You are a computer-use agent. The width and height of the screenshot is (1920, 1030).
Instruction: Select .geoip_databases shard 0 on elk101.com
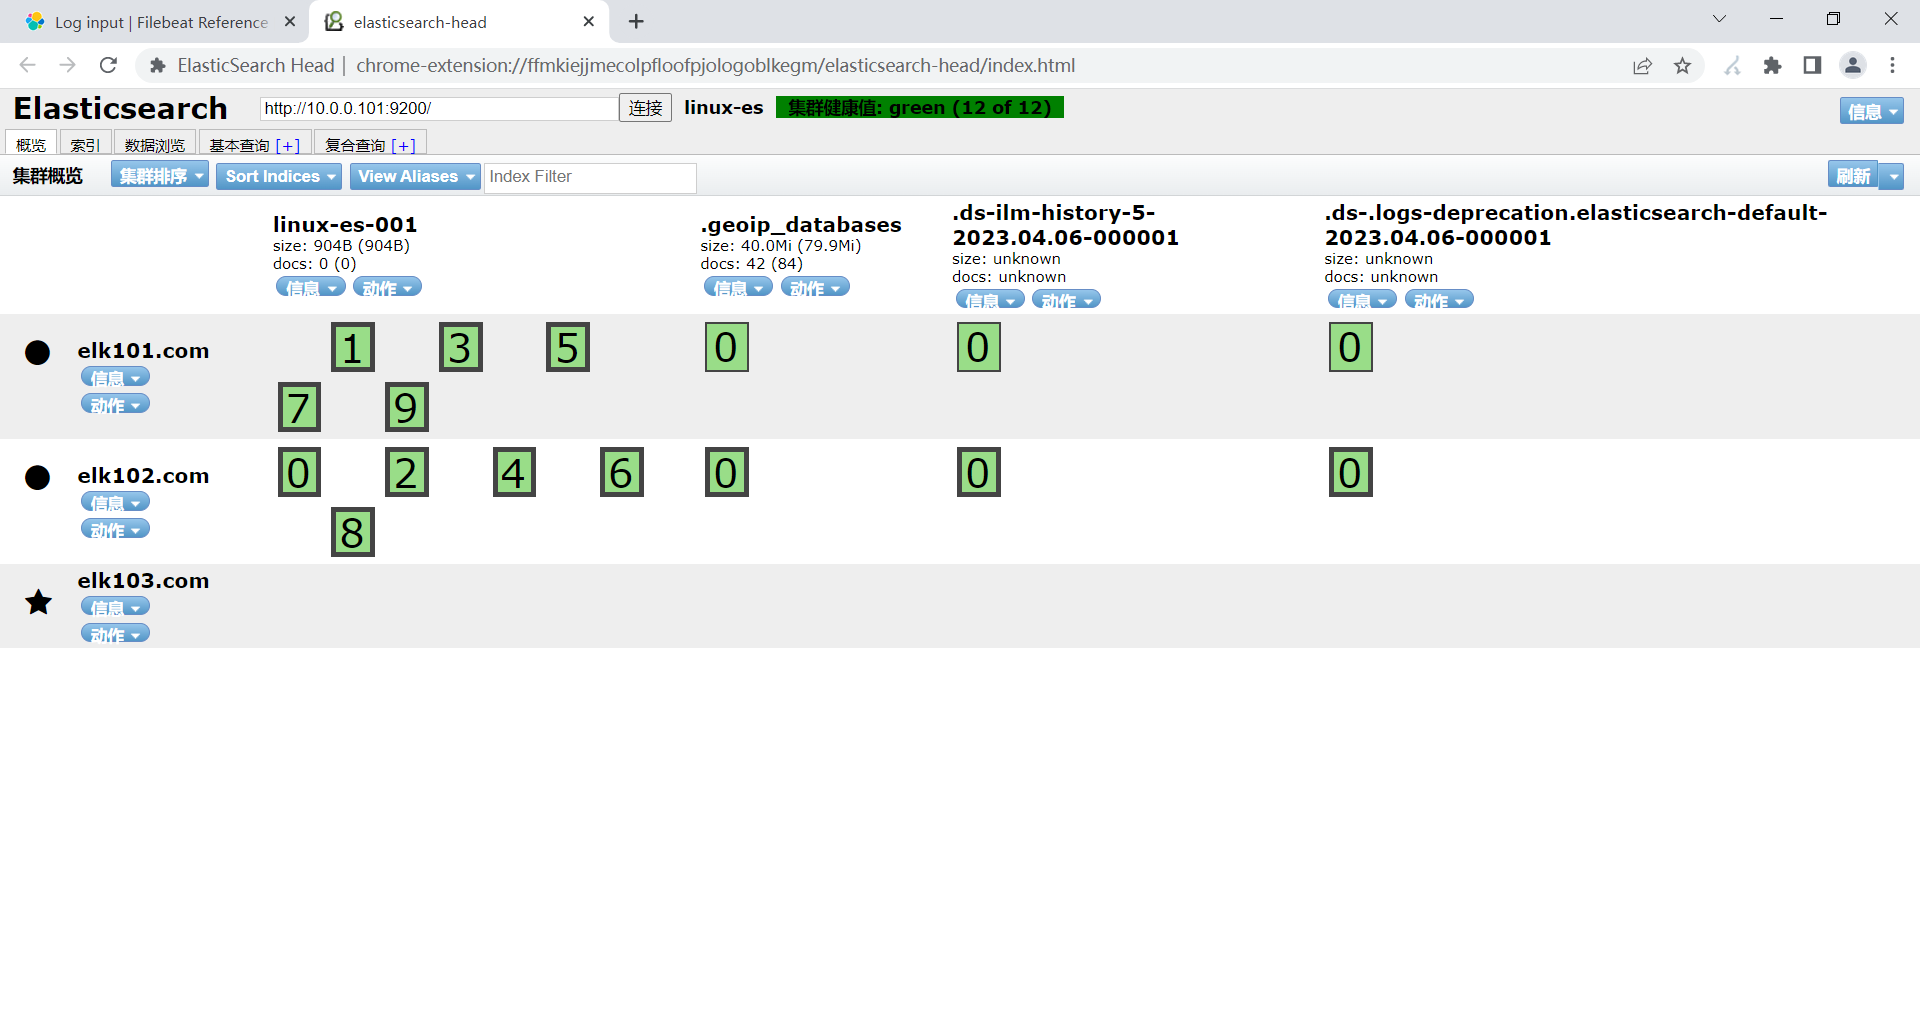(x=727, y=347)
